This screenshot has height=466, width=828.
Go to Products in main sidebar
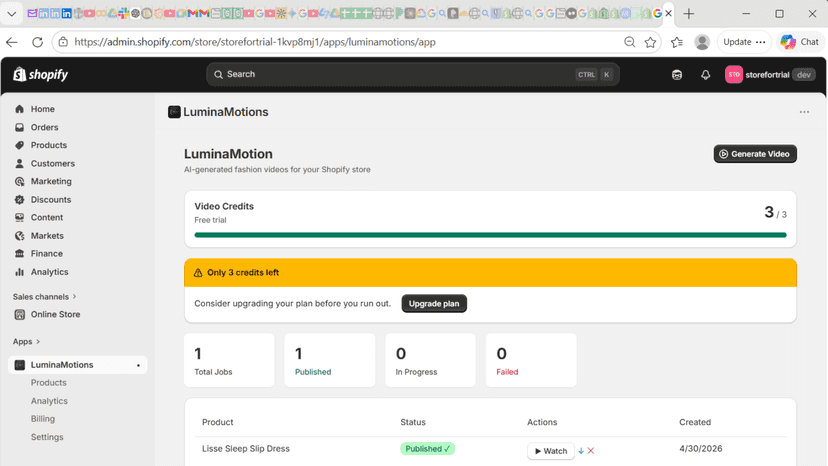(x=49, y=145)
